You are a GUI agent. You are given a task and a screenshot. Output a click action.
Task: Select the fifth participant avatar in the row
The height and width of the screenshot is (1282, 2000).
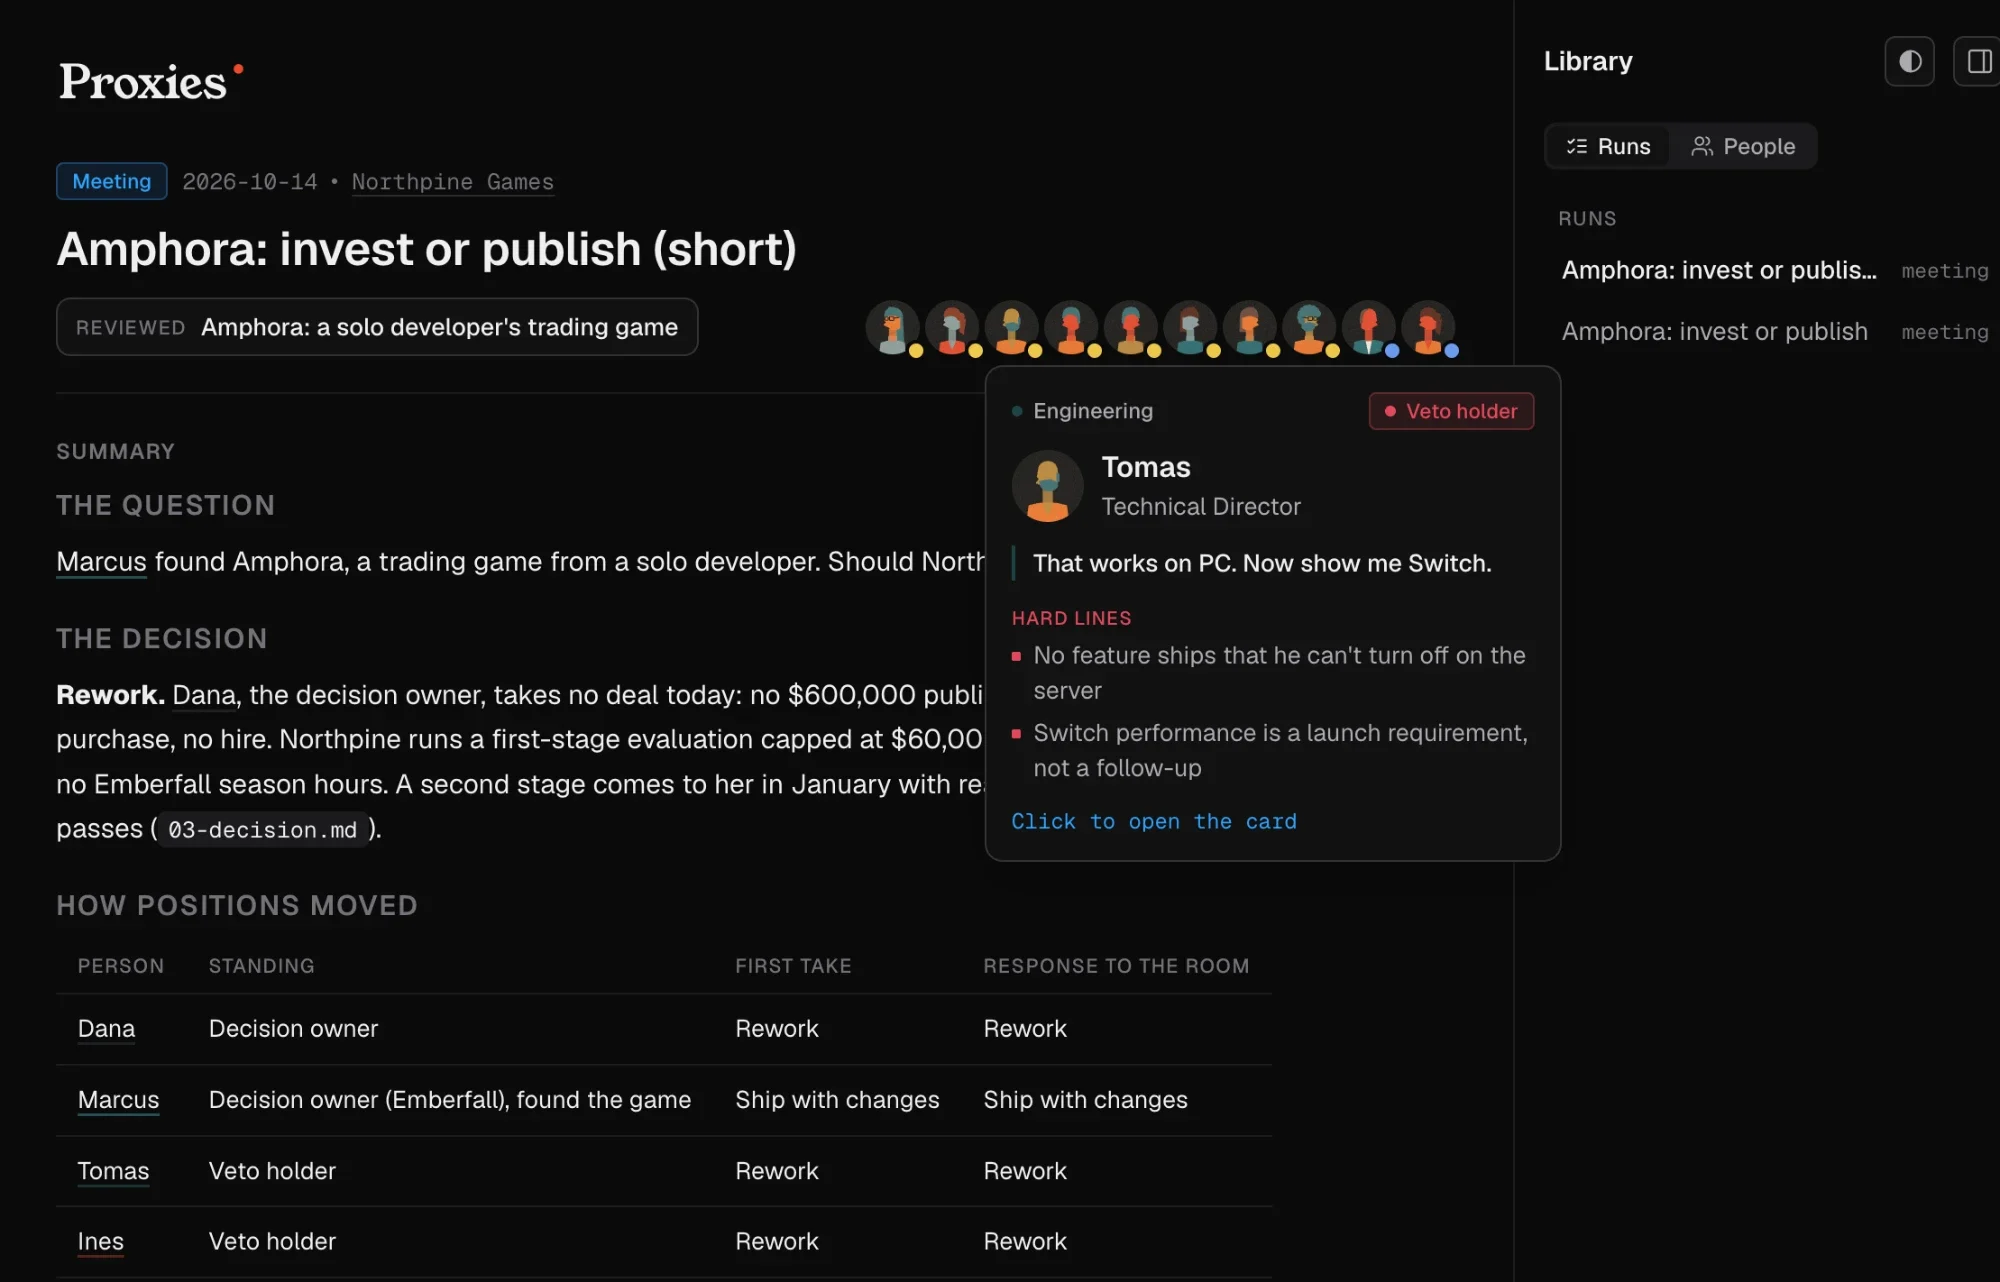[x=1131, y=327]
